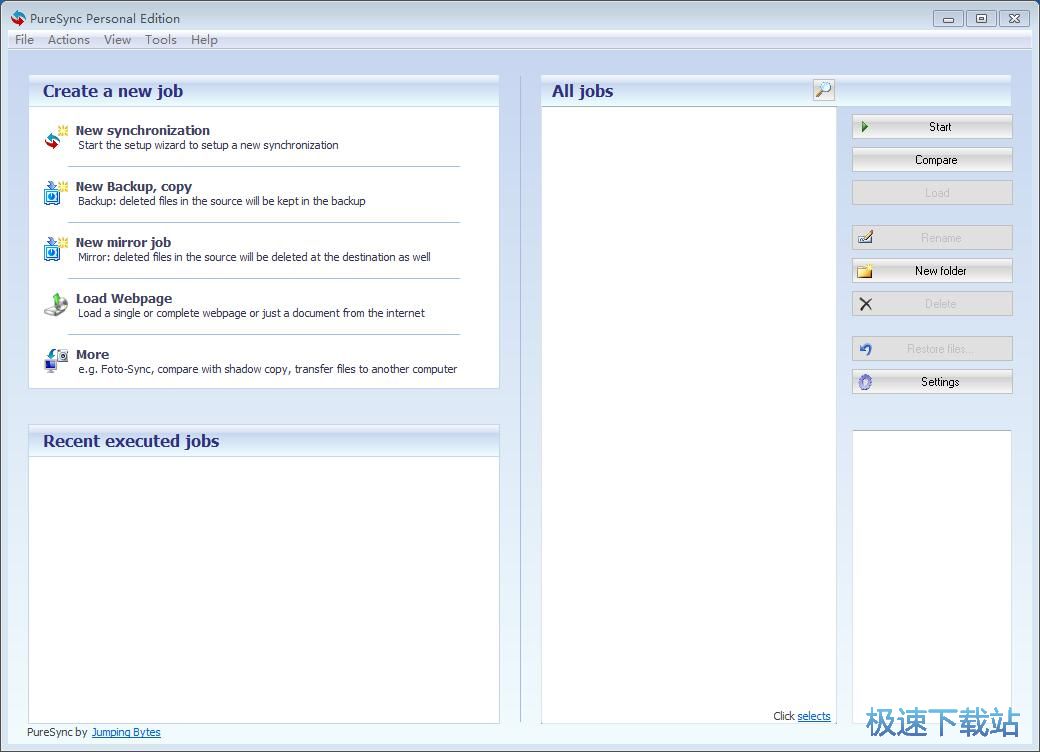This screenshot has width=1040, height=752.
Task: Click the pencil icon on Rename button
Action: 866,237
